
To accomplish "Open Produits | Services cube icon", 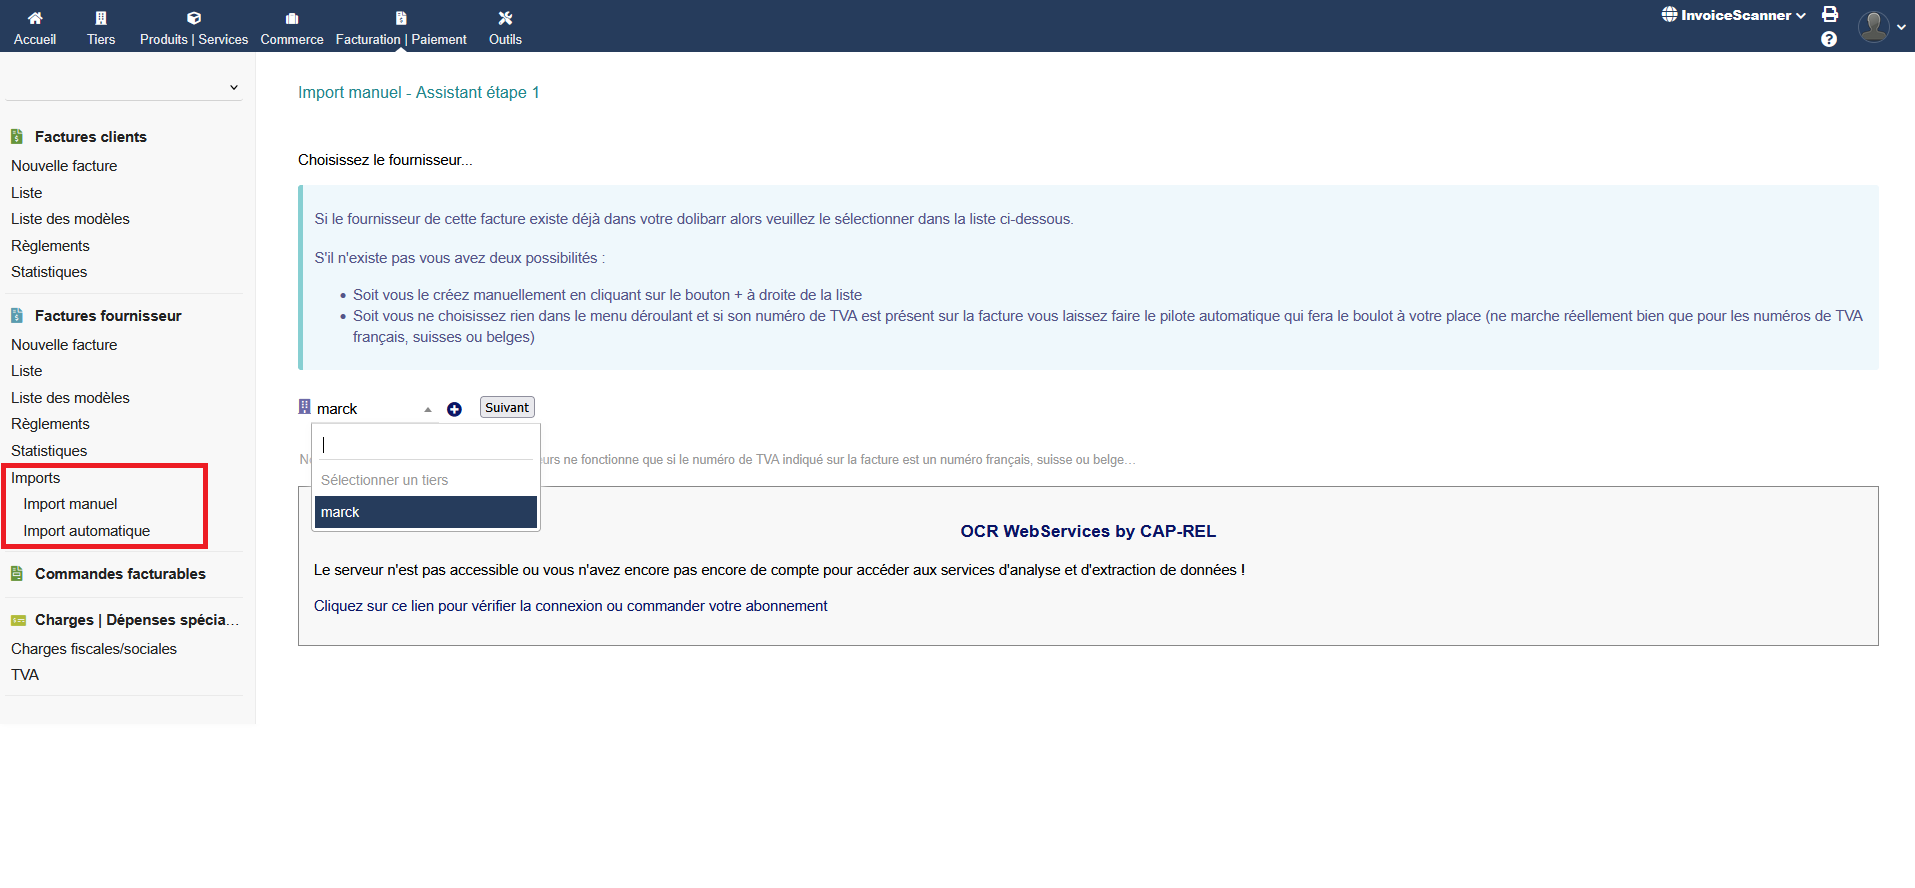I will [194, 18].
